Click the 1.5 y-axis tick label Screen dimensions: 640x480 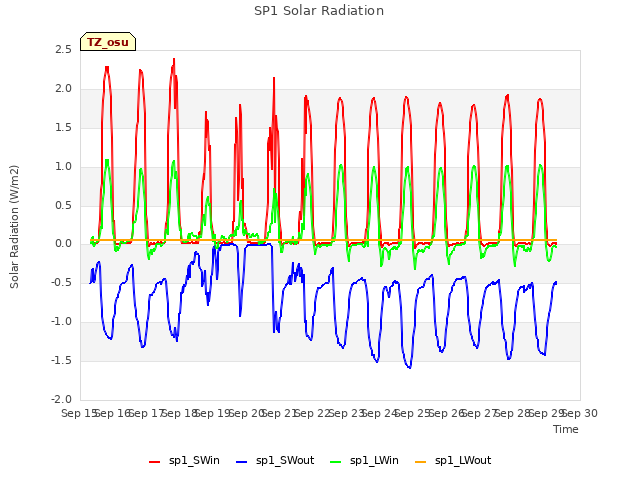coord(63,128)
